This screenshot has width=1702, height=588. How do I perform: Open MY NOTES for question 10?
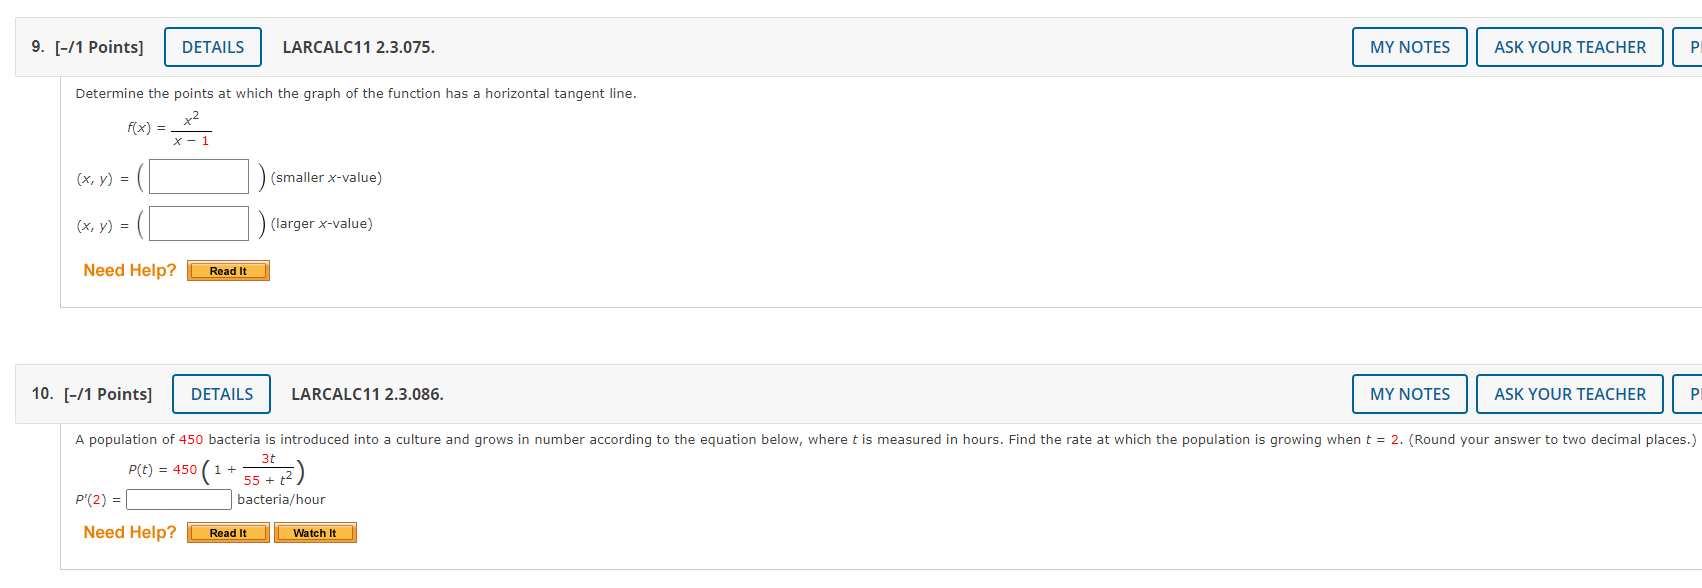pos(1409,394)
